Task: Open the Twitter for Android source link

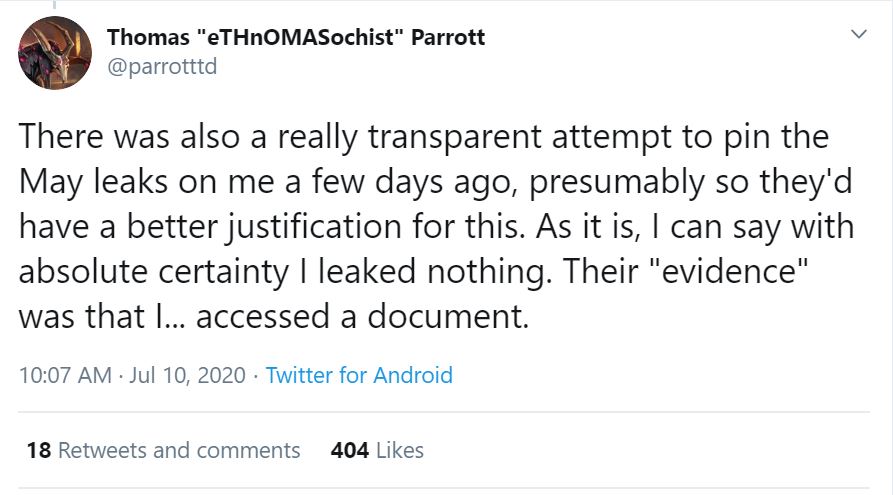Action: (x=359, y=376)
